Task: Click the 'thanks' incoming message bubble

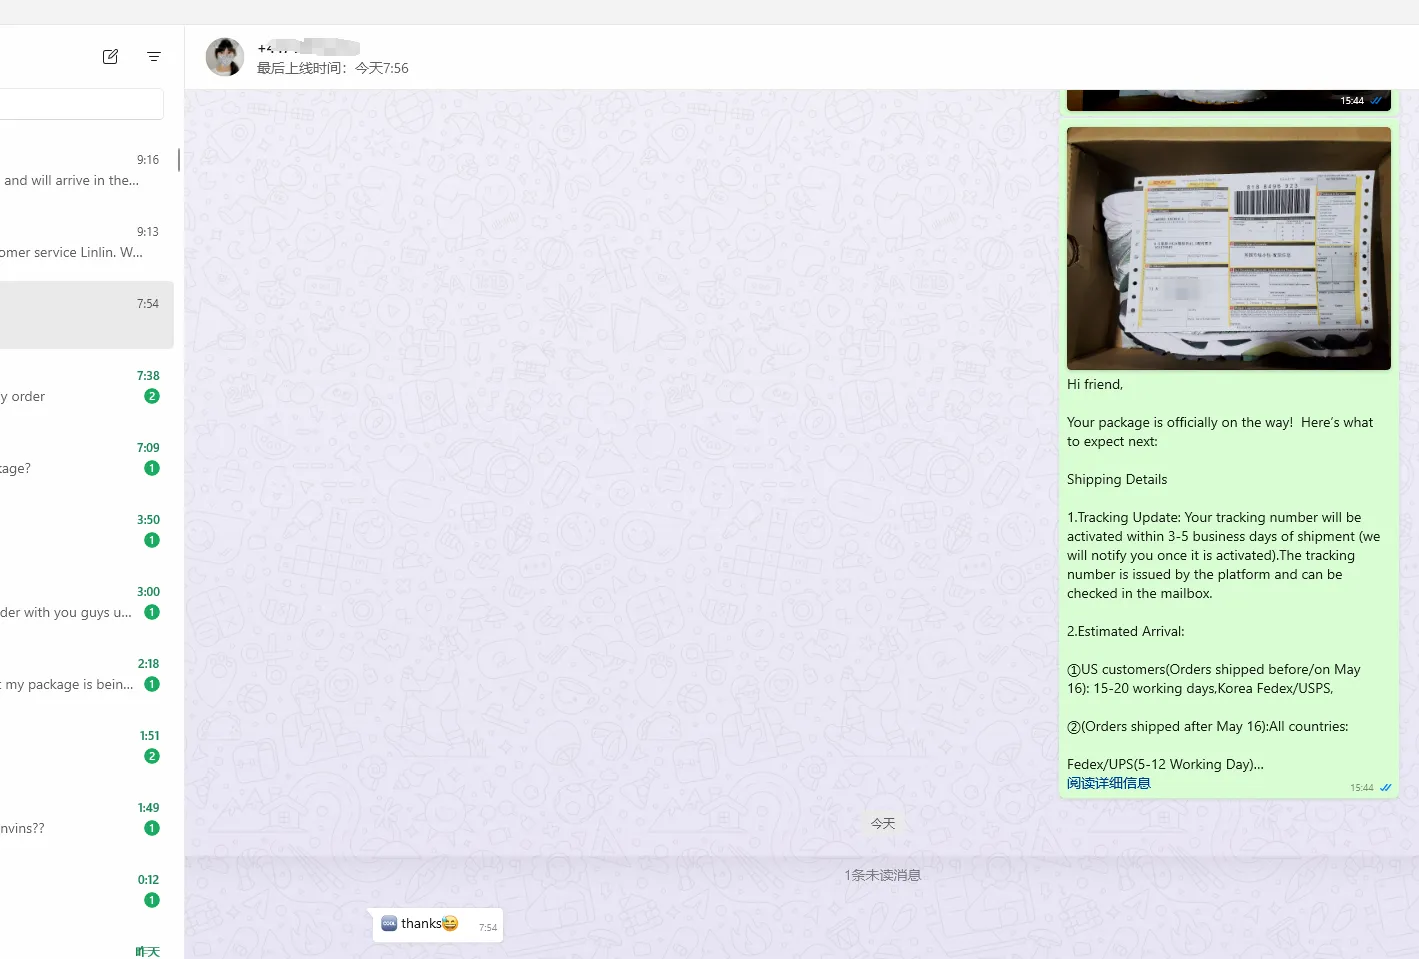Action: point(438,925)
